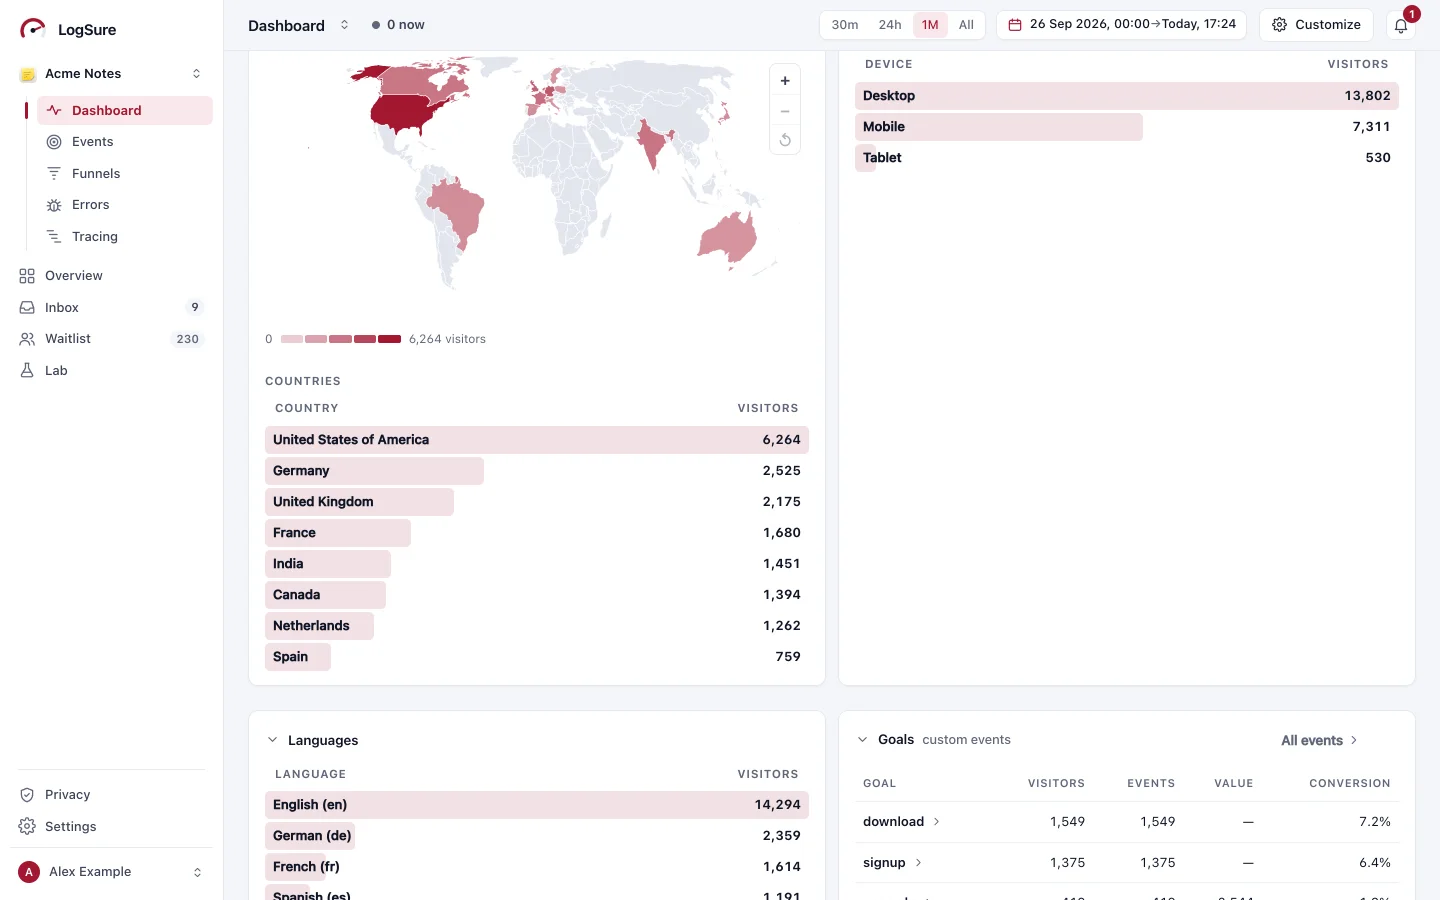
Task: Open Overview from the sidebar
Action: (x=111, y=276)
